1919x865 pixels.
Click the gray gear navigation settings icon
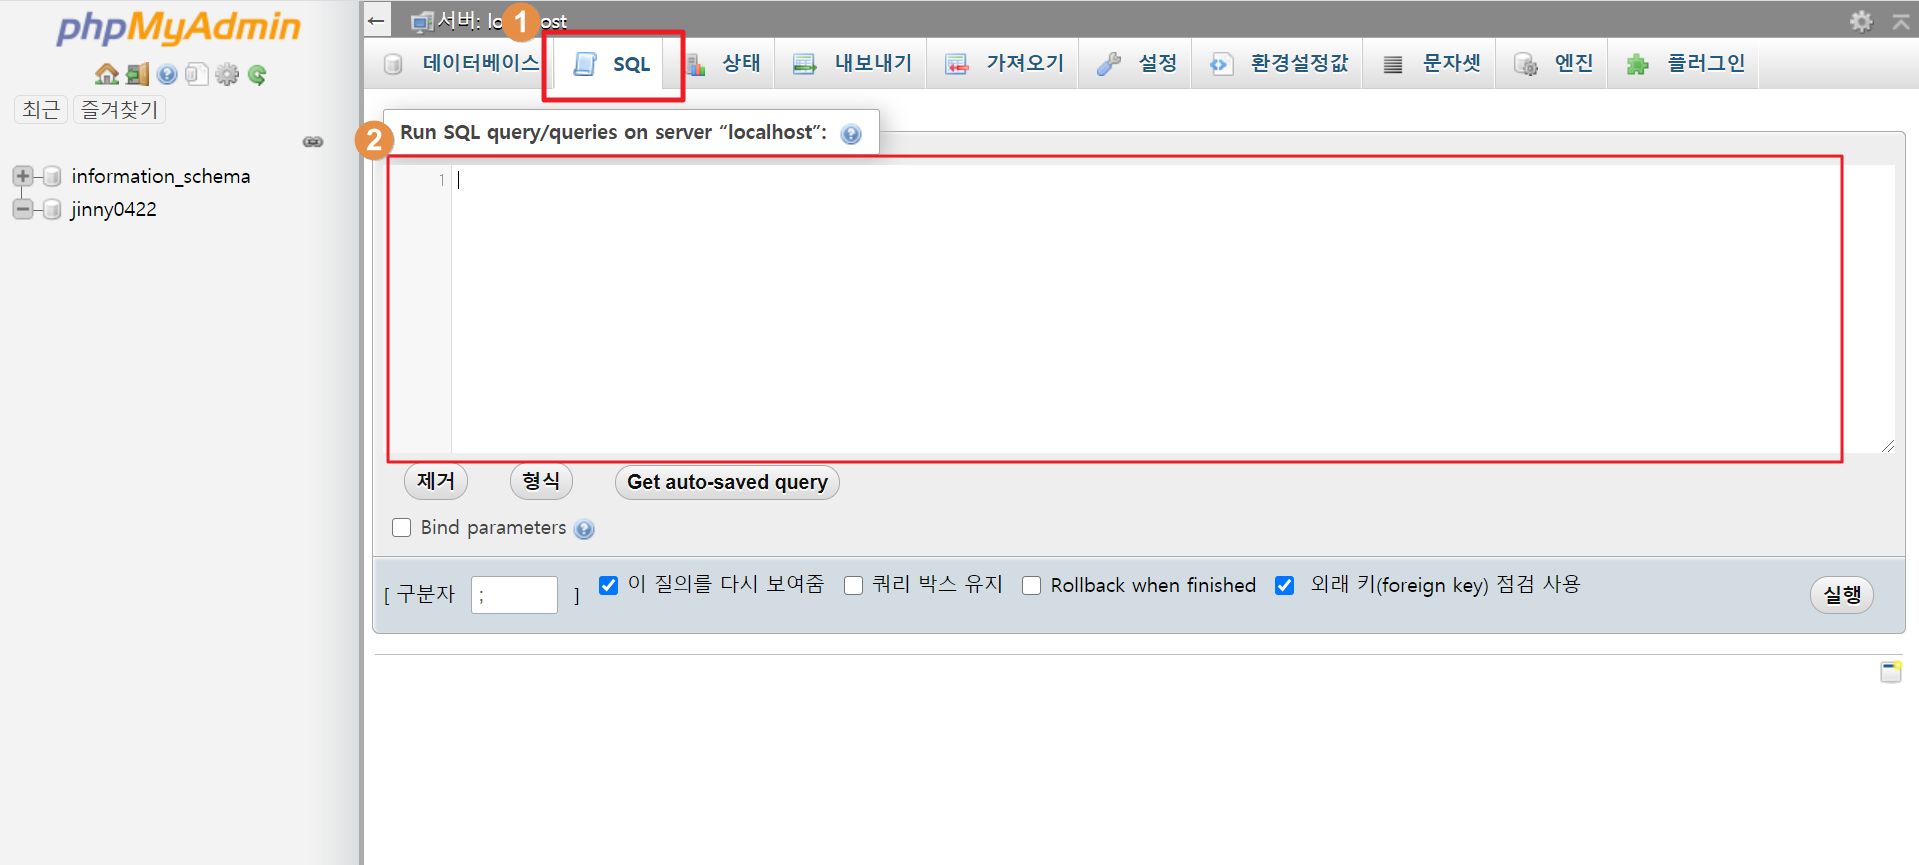(x=227, y=74)
